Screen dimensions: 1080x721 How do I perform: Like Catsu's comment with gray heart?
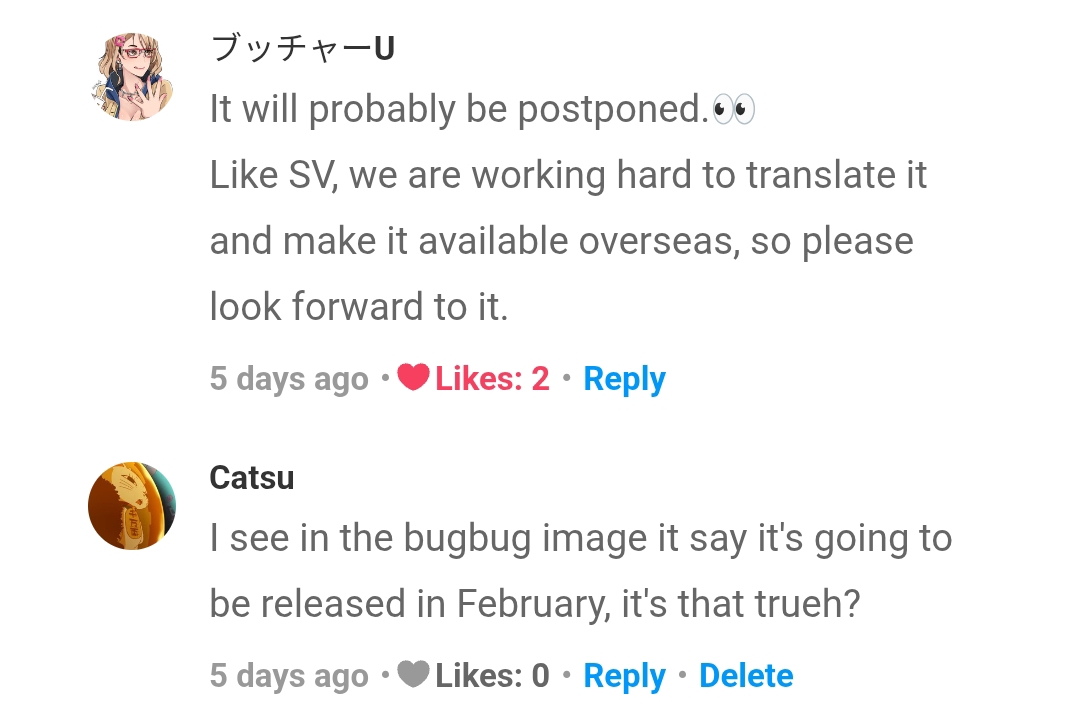pyautogui.click(x=413, y=675)
